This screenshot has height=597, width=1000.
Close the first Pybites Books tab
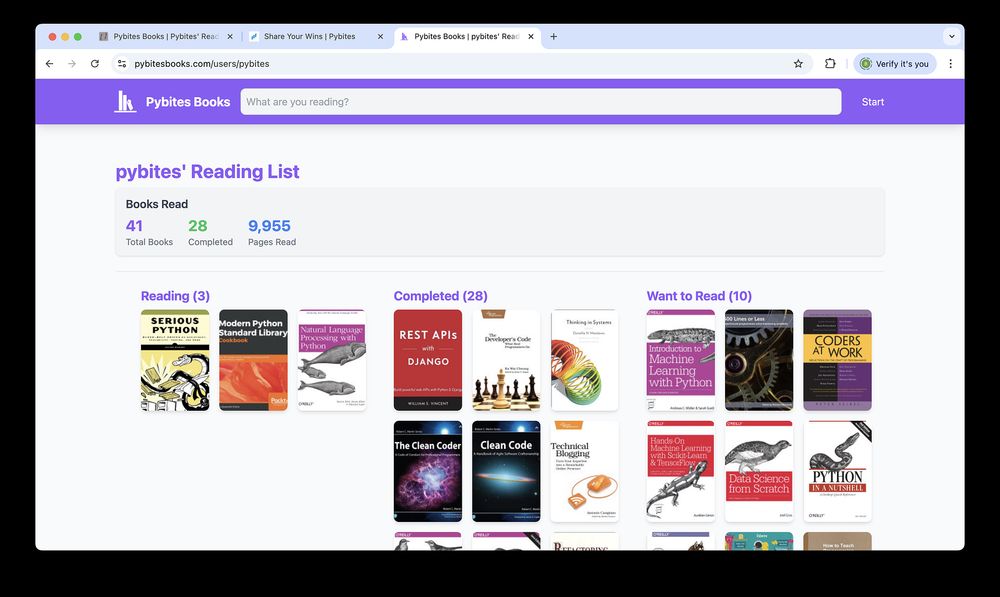pos(230,36)
